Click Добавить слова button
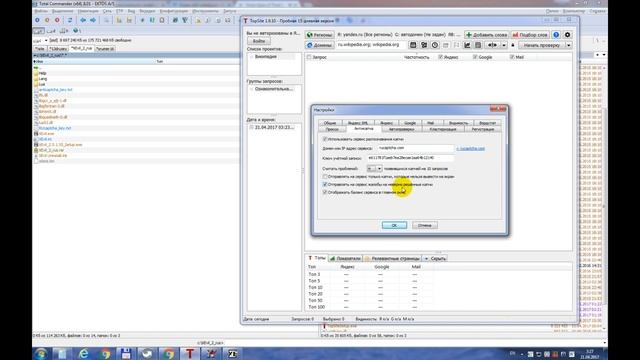 [487, 35]
